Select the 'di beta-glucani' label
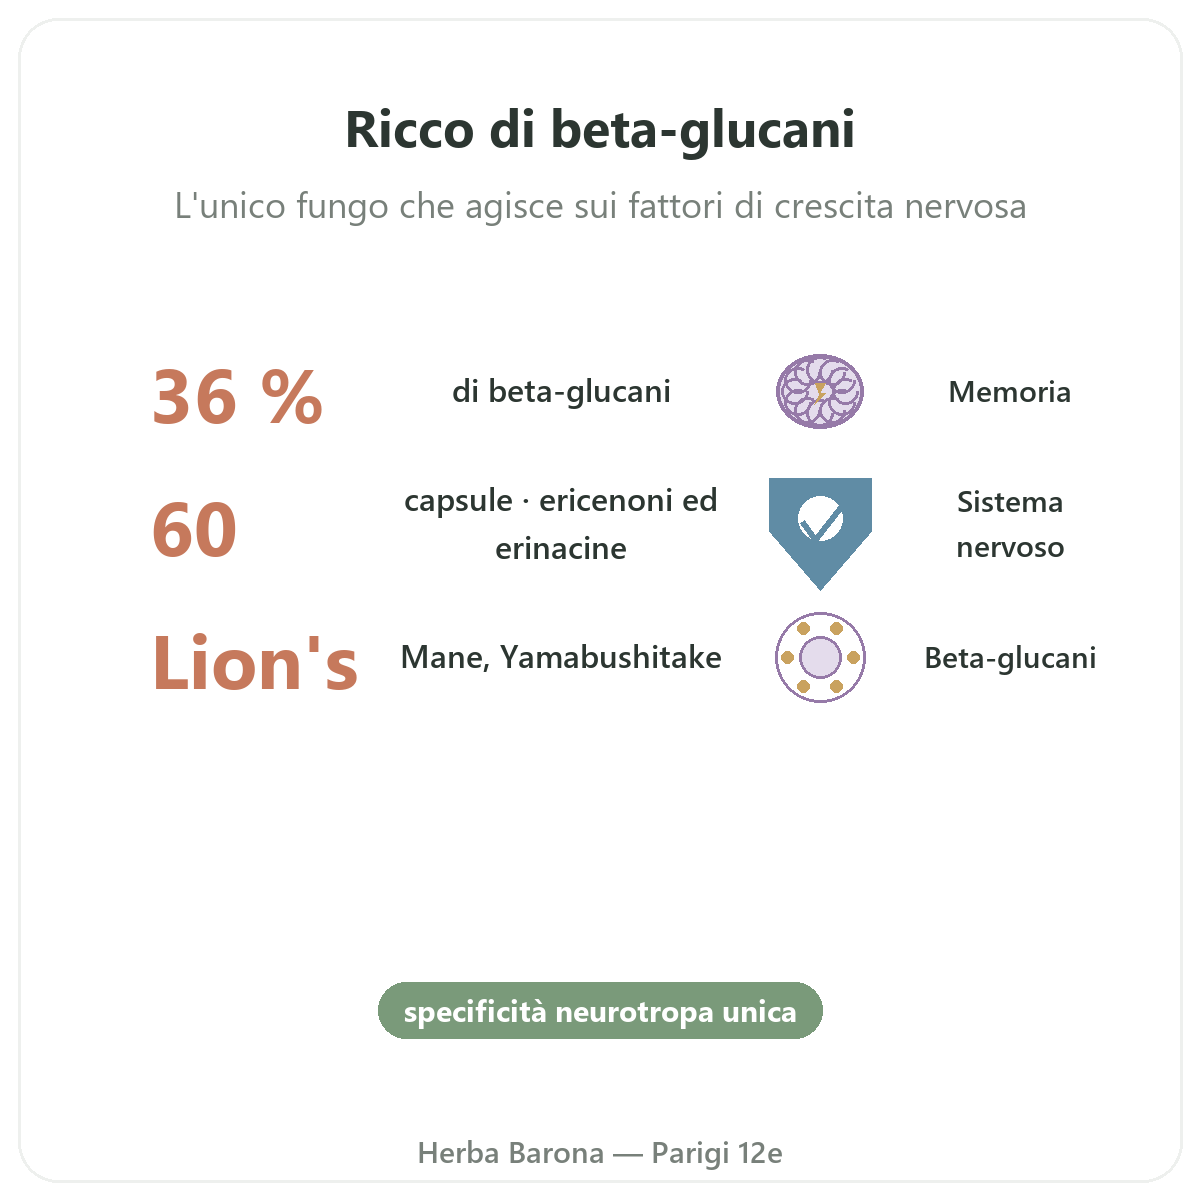1200x1200 pixels. (561, 391)
